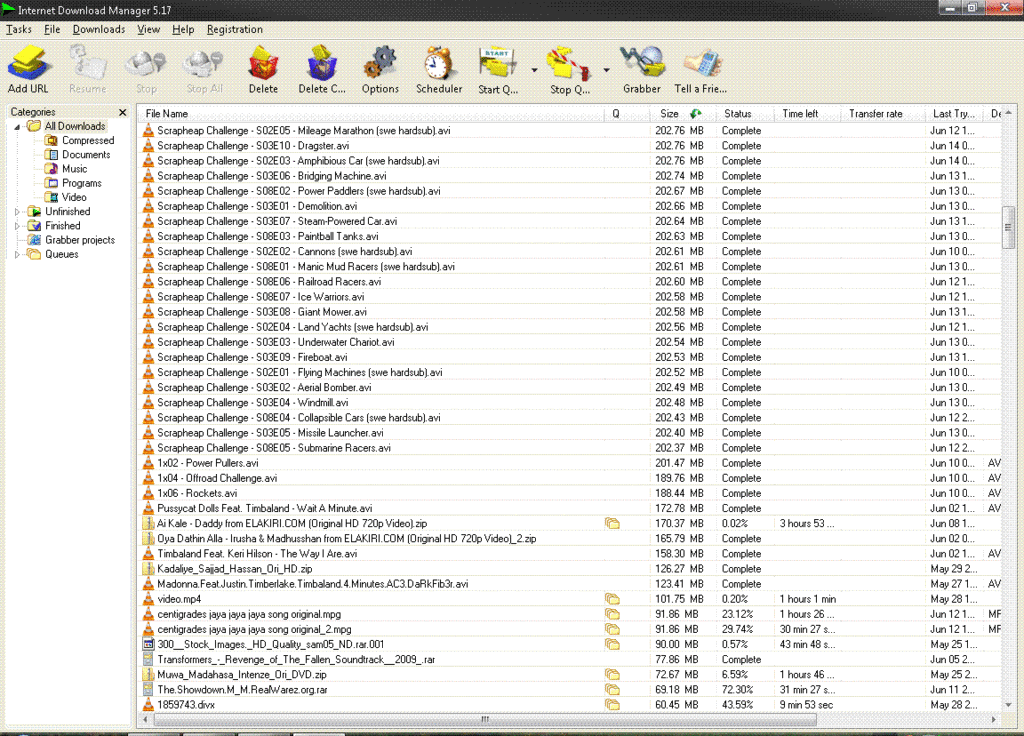Select '1x02 - Power Pullers.avi' row
Viewport: 1024px width, 736px height.
pyautogui.click(x=569, y=463)
